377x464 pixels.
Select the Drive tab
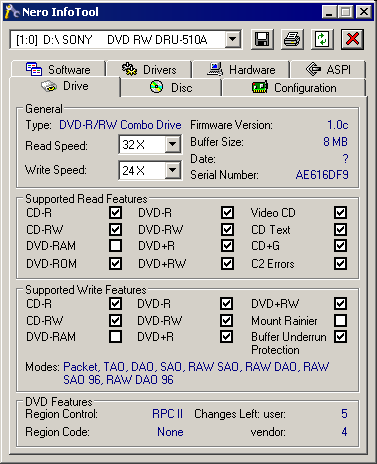[65, 86]
